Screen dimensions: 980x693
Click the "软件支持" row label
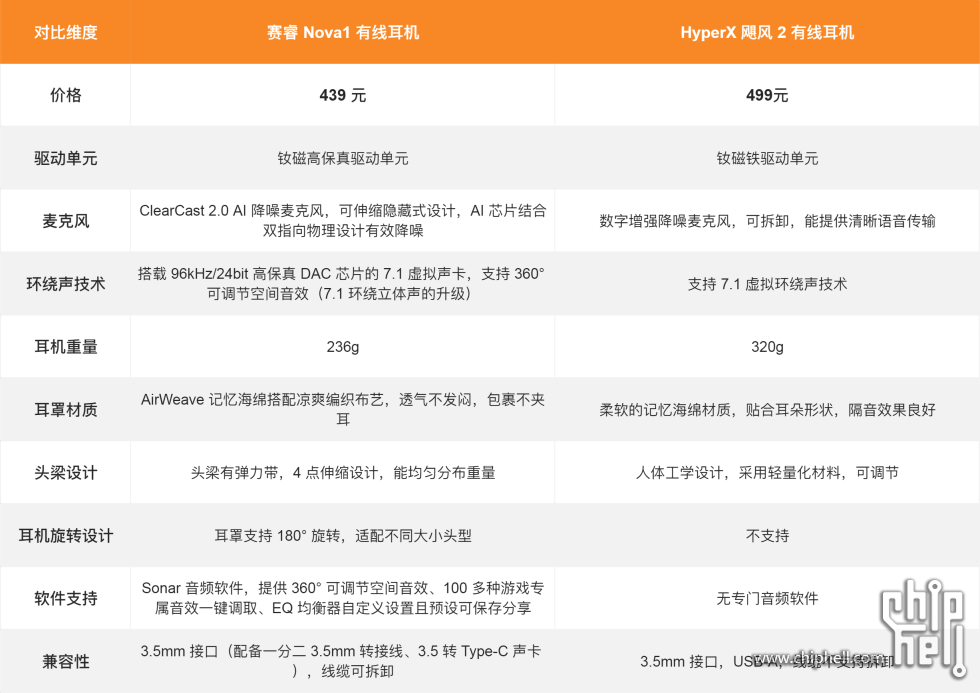(x=66, y=598)
